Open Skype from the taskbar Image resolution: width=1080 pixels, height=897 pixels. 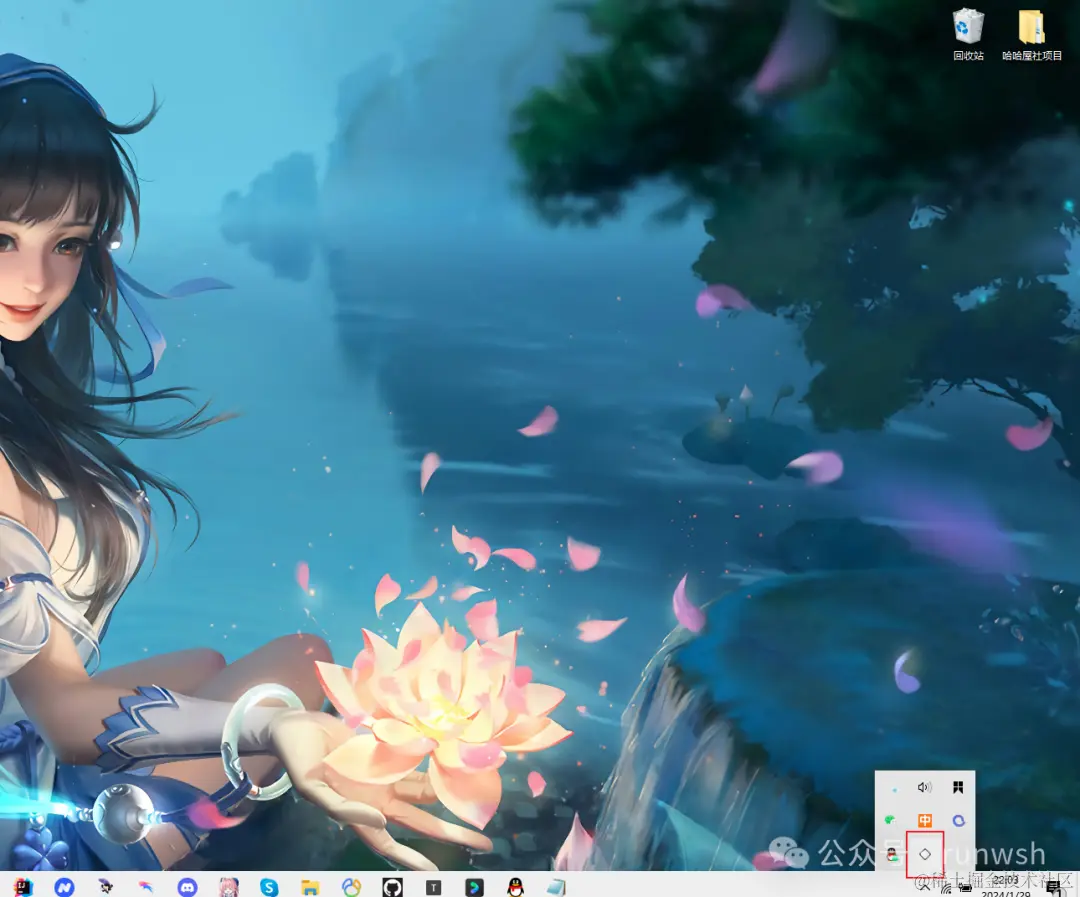pyautogui.click(x=269, y=887)
